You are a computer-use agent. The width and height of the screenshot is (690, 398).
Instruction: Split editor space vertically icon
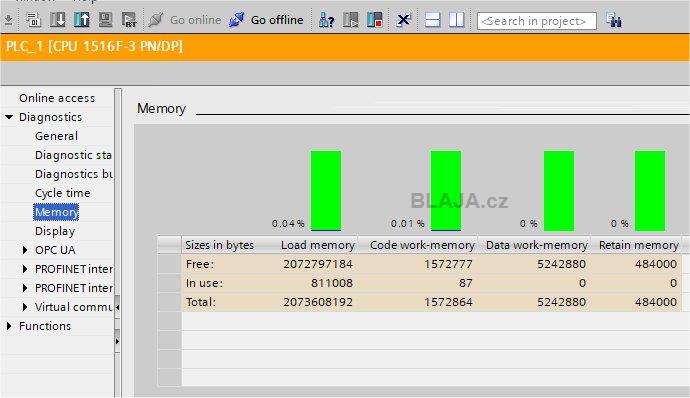click(457, 20)
